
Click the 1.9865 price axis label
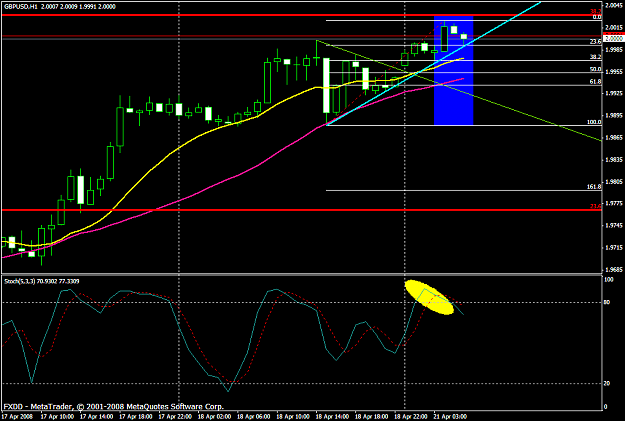(614, 138)
